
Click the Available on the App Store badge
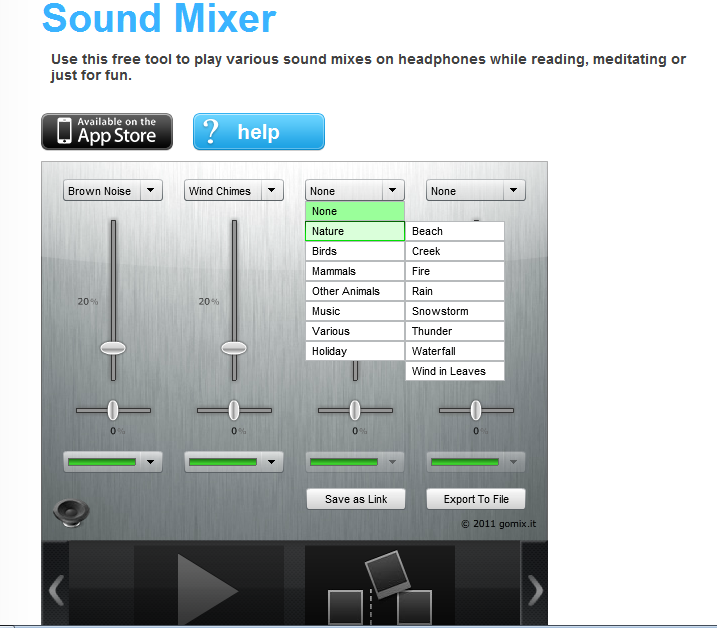click(107, 132)
